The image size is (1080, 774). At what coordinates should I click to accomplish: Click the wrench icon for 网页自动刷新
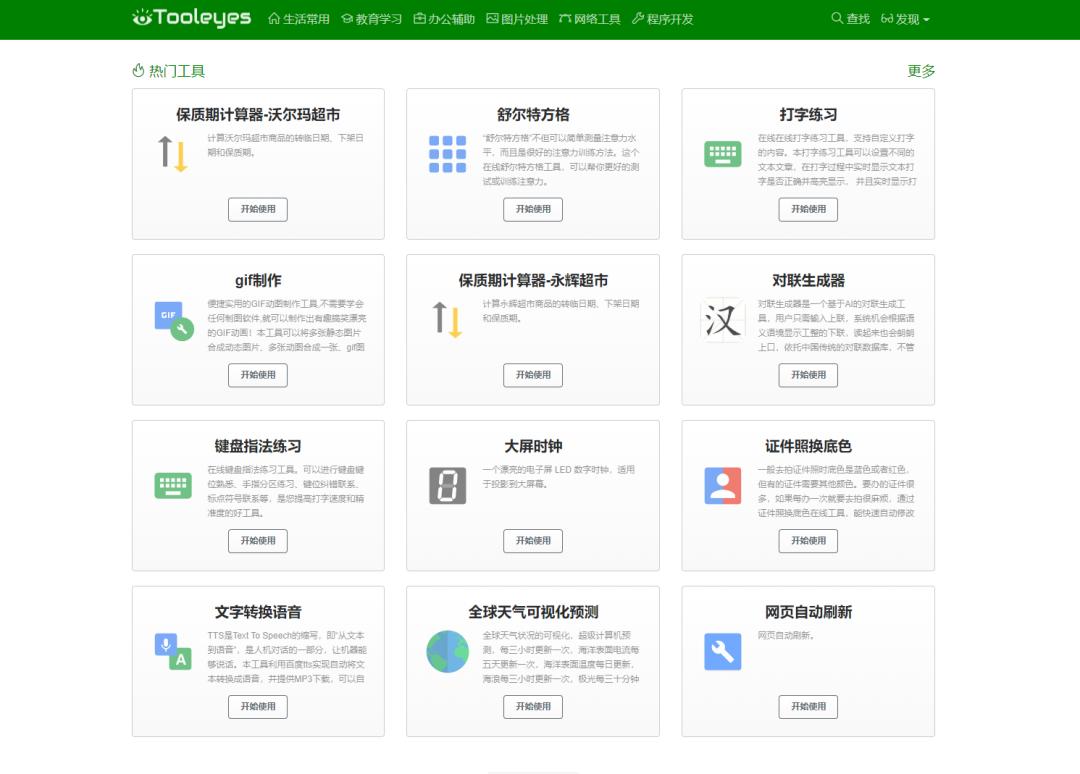722,650
